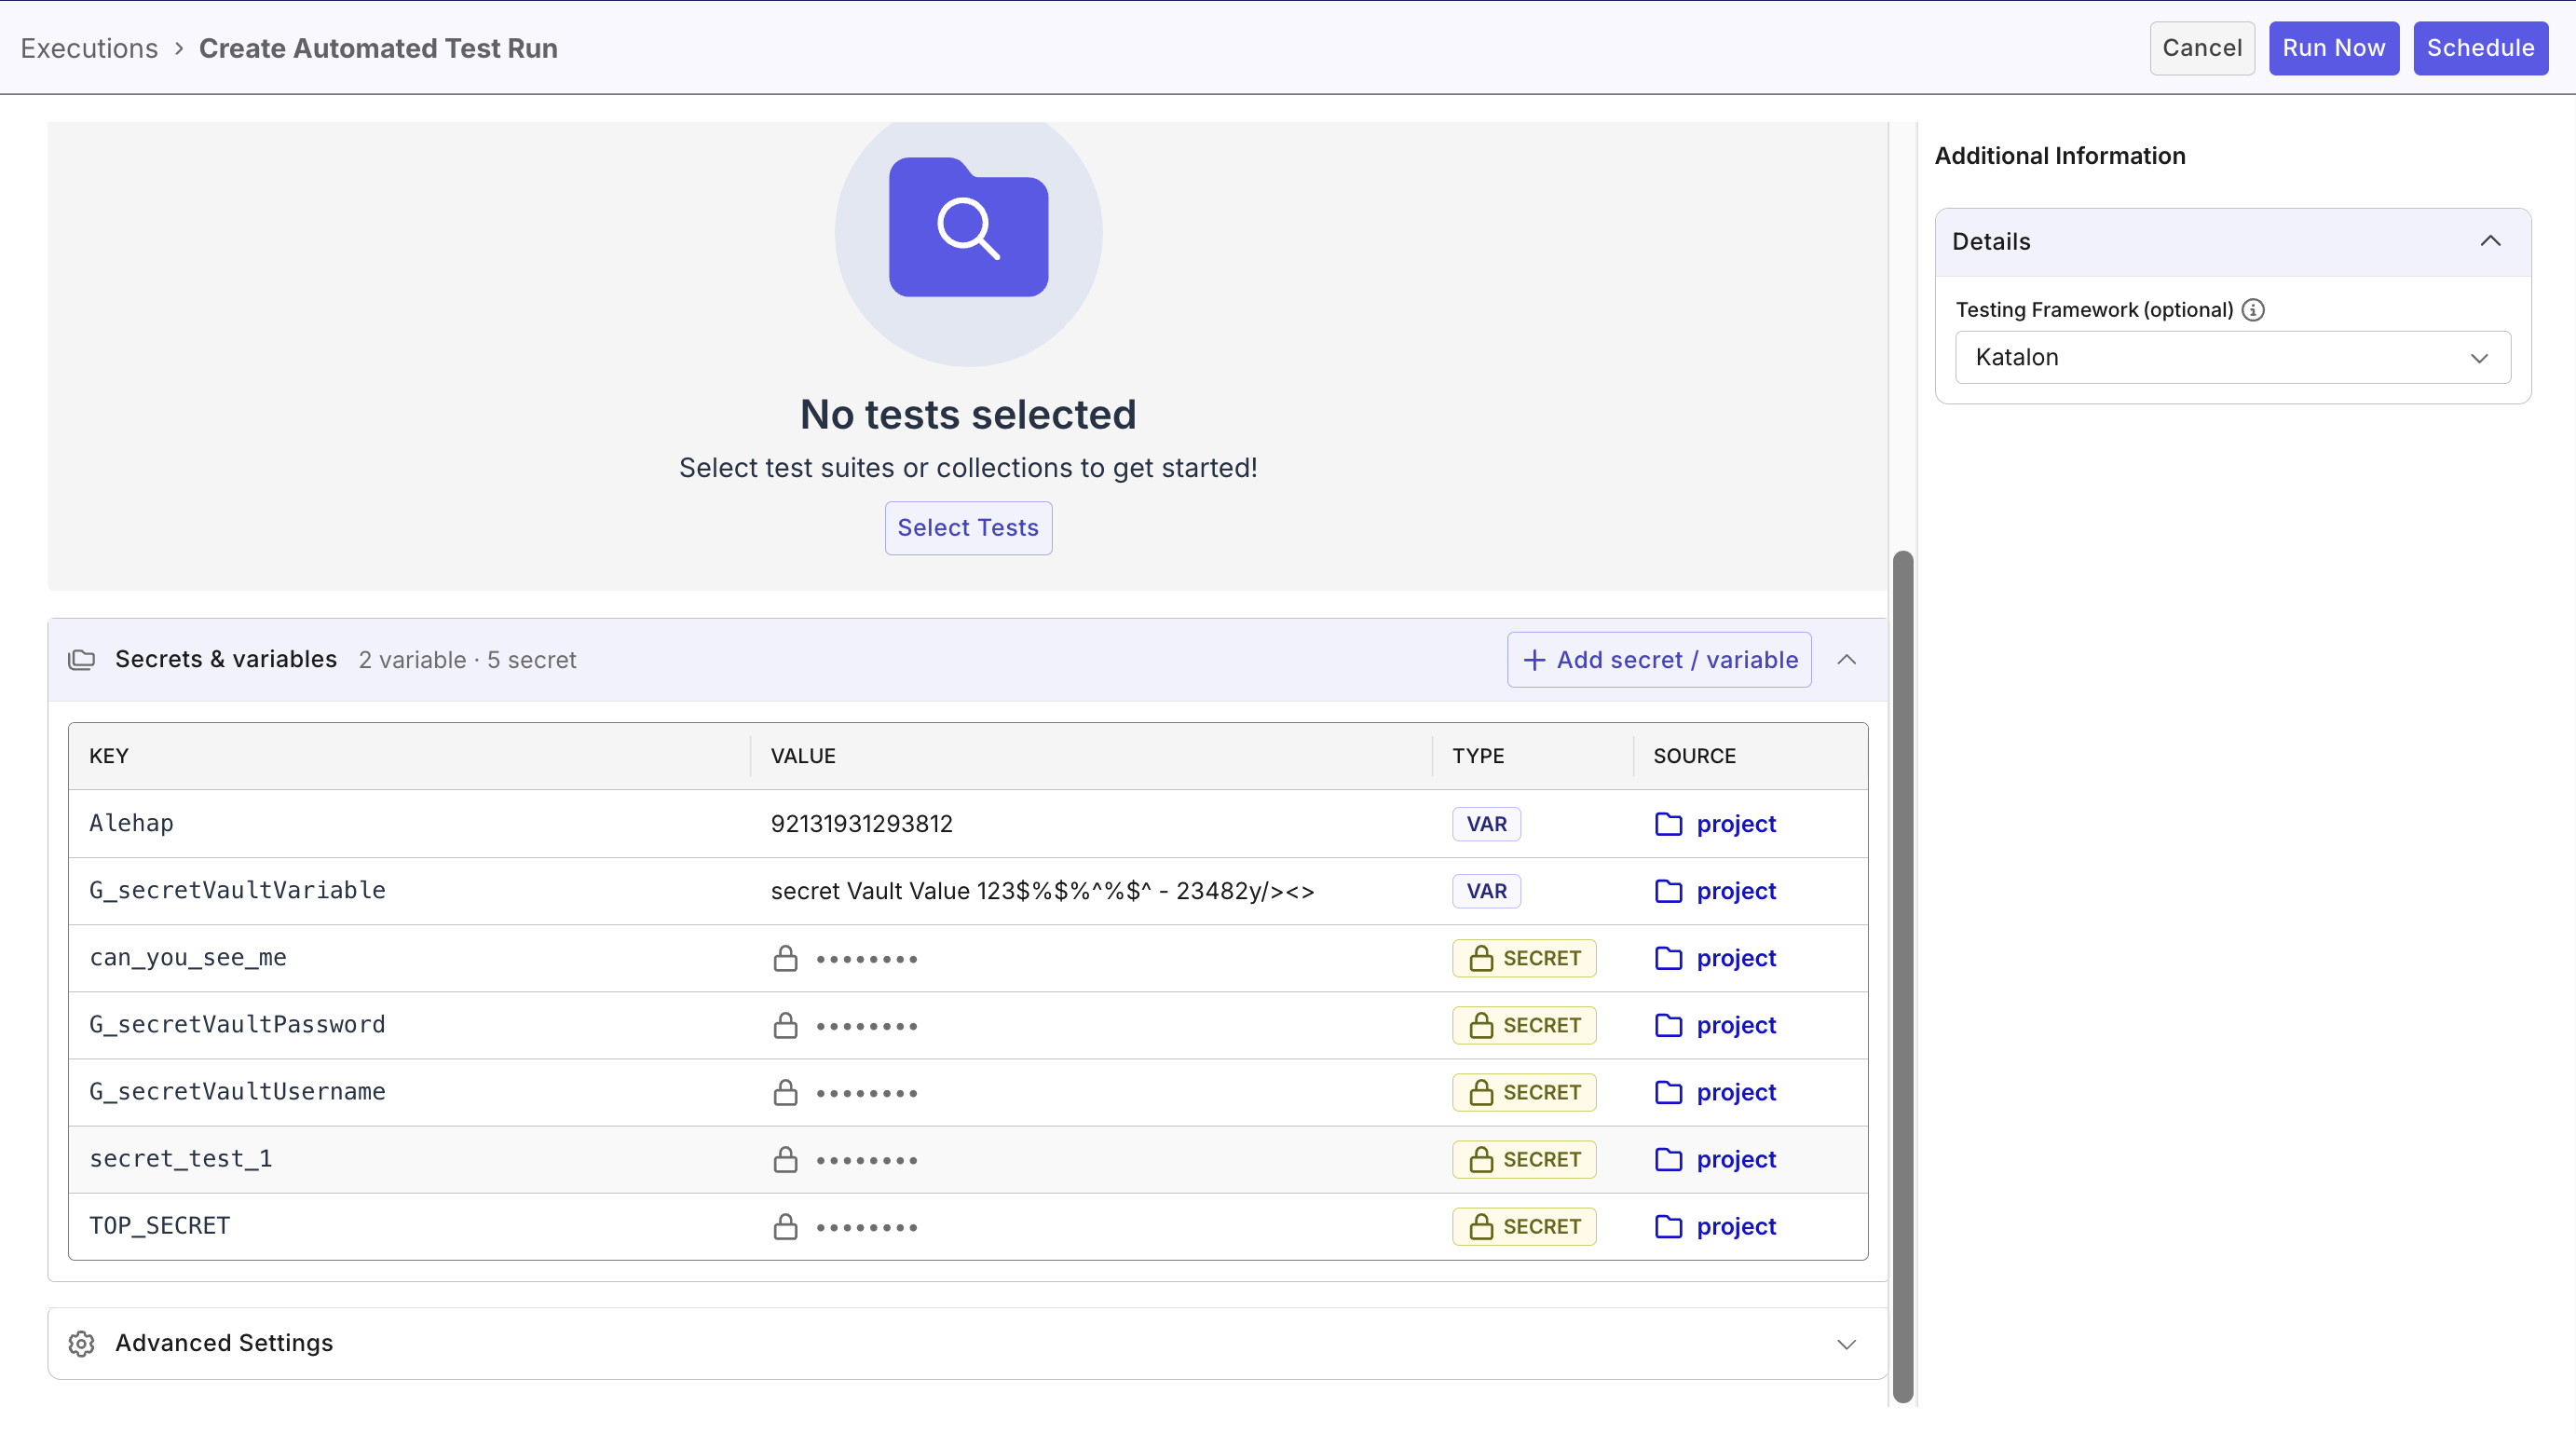Click the 'No tests selected' heading
Image resolution: width=2576 pixels, height=1434 pixels.
pyautogui.click(x=968, y=414)
